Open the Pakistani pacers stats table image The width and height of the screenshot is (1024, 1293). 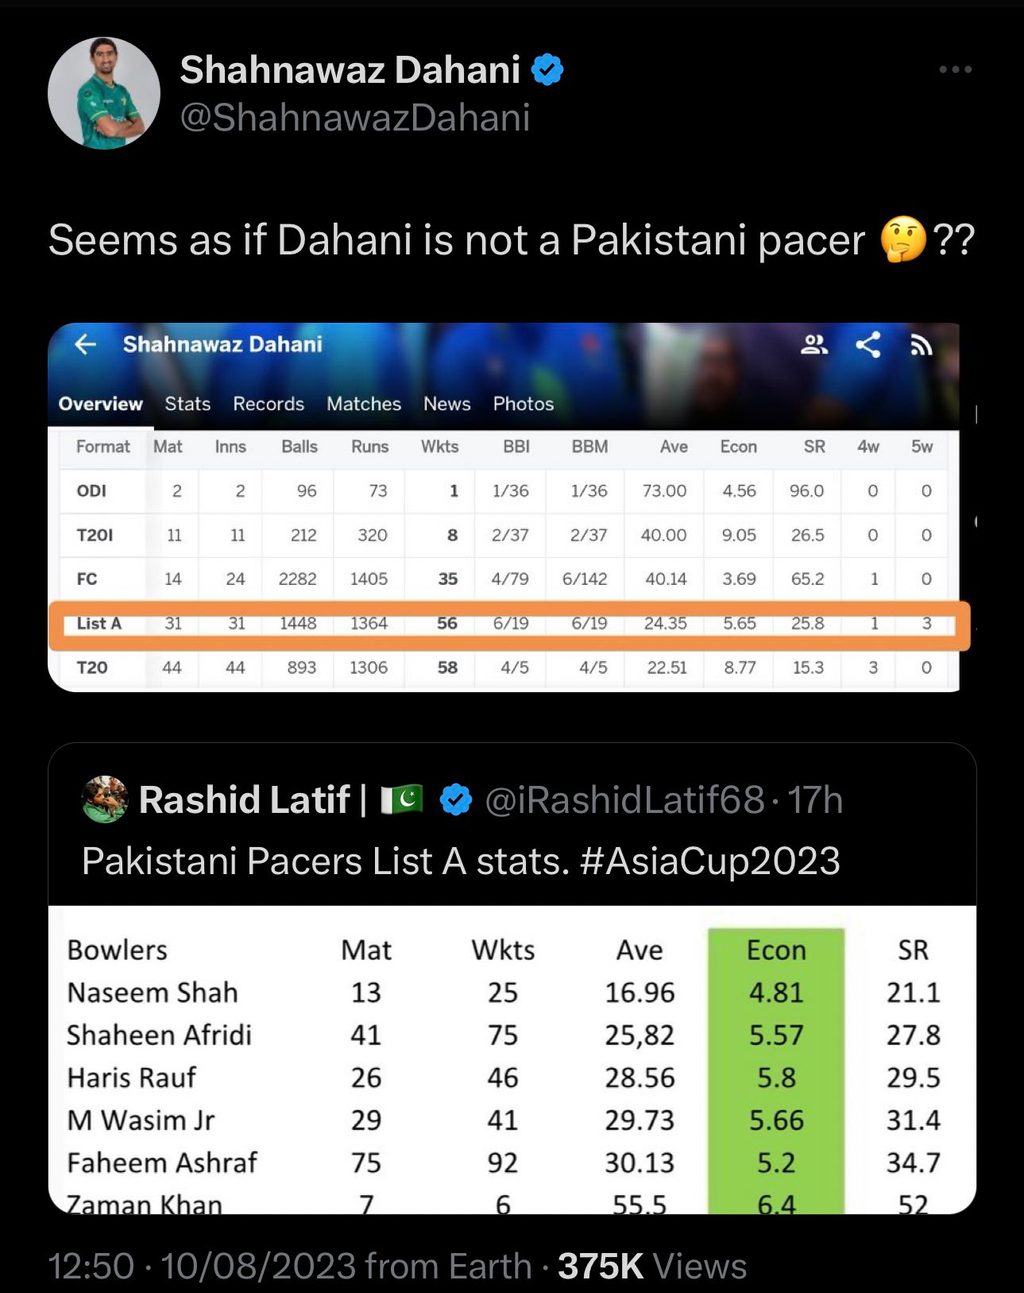click(x=512, y=1060)
